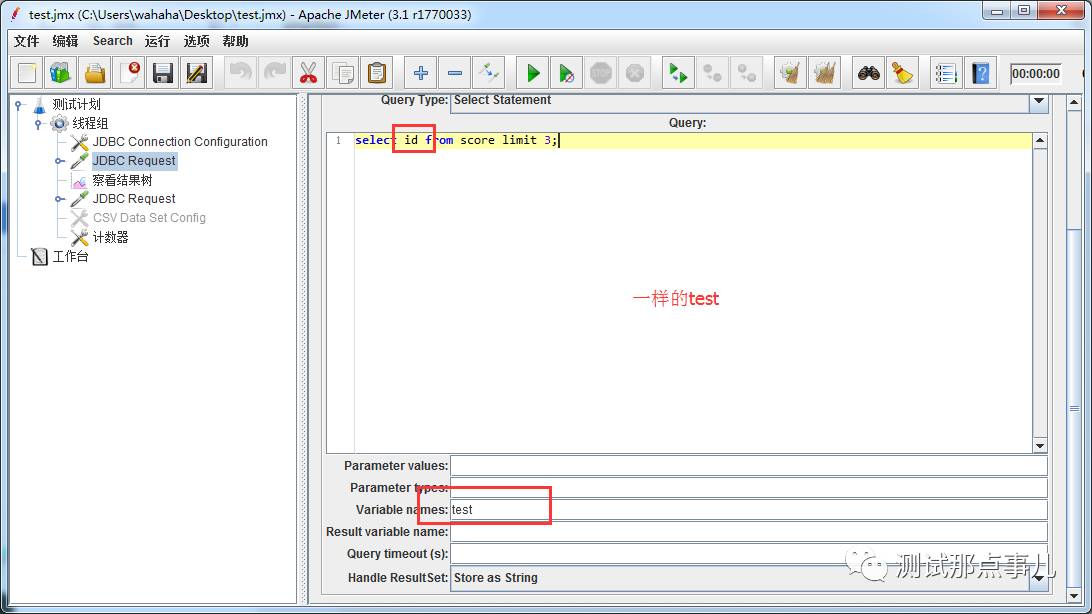Open the 帮助 menu
The image size is (1092, 614).
pos(235,41)
